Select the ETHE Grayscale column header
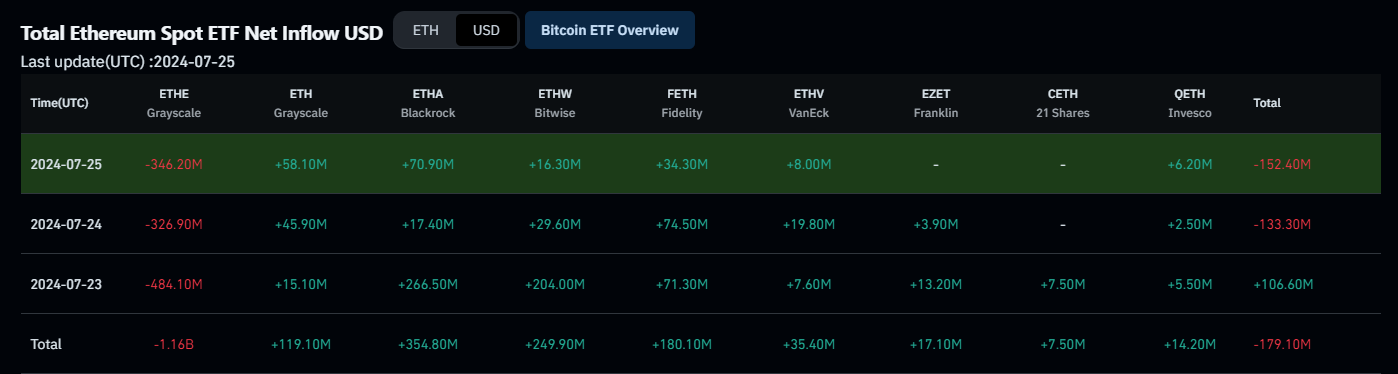The width and height of the screenshot is (1398, 374). pos(174,103)
